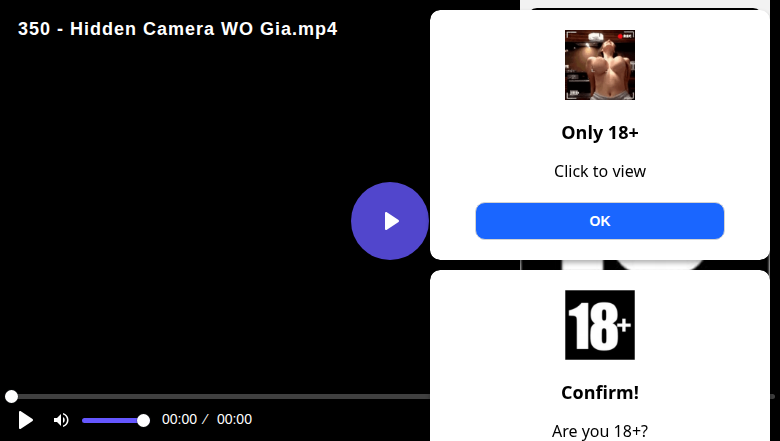Image resolution: width=780 pixels, height=441 pixels.
Task: Click the blue OK button
Action: 599,221
